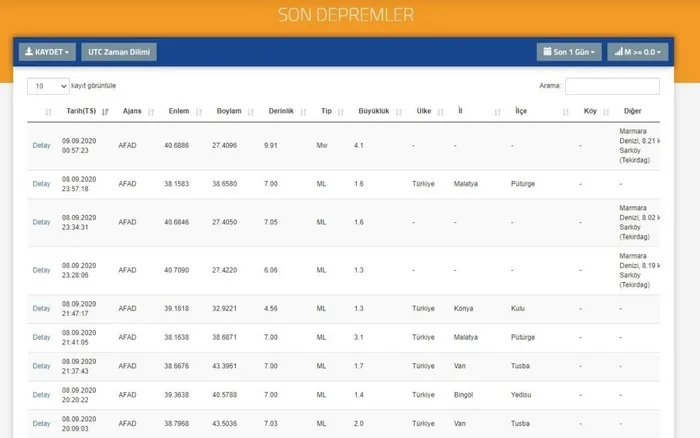Image resolution: width=700 pixels, height=438 pixels.
Task: Open the KAYDET save dropdown
Action: point(47,52)
